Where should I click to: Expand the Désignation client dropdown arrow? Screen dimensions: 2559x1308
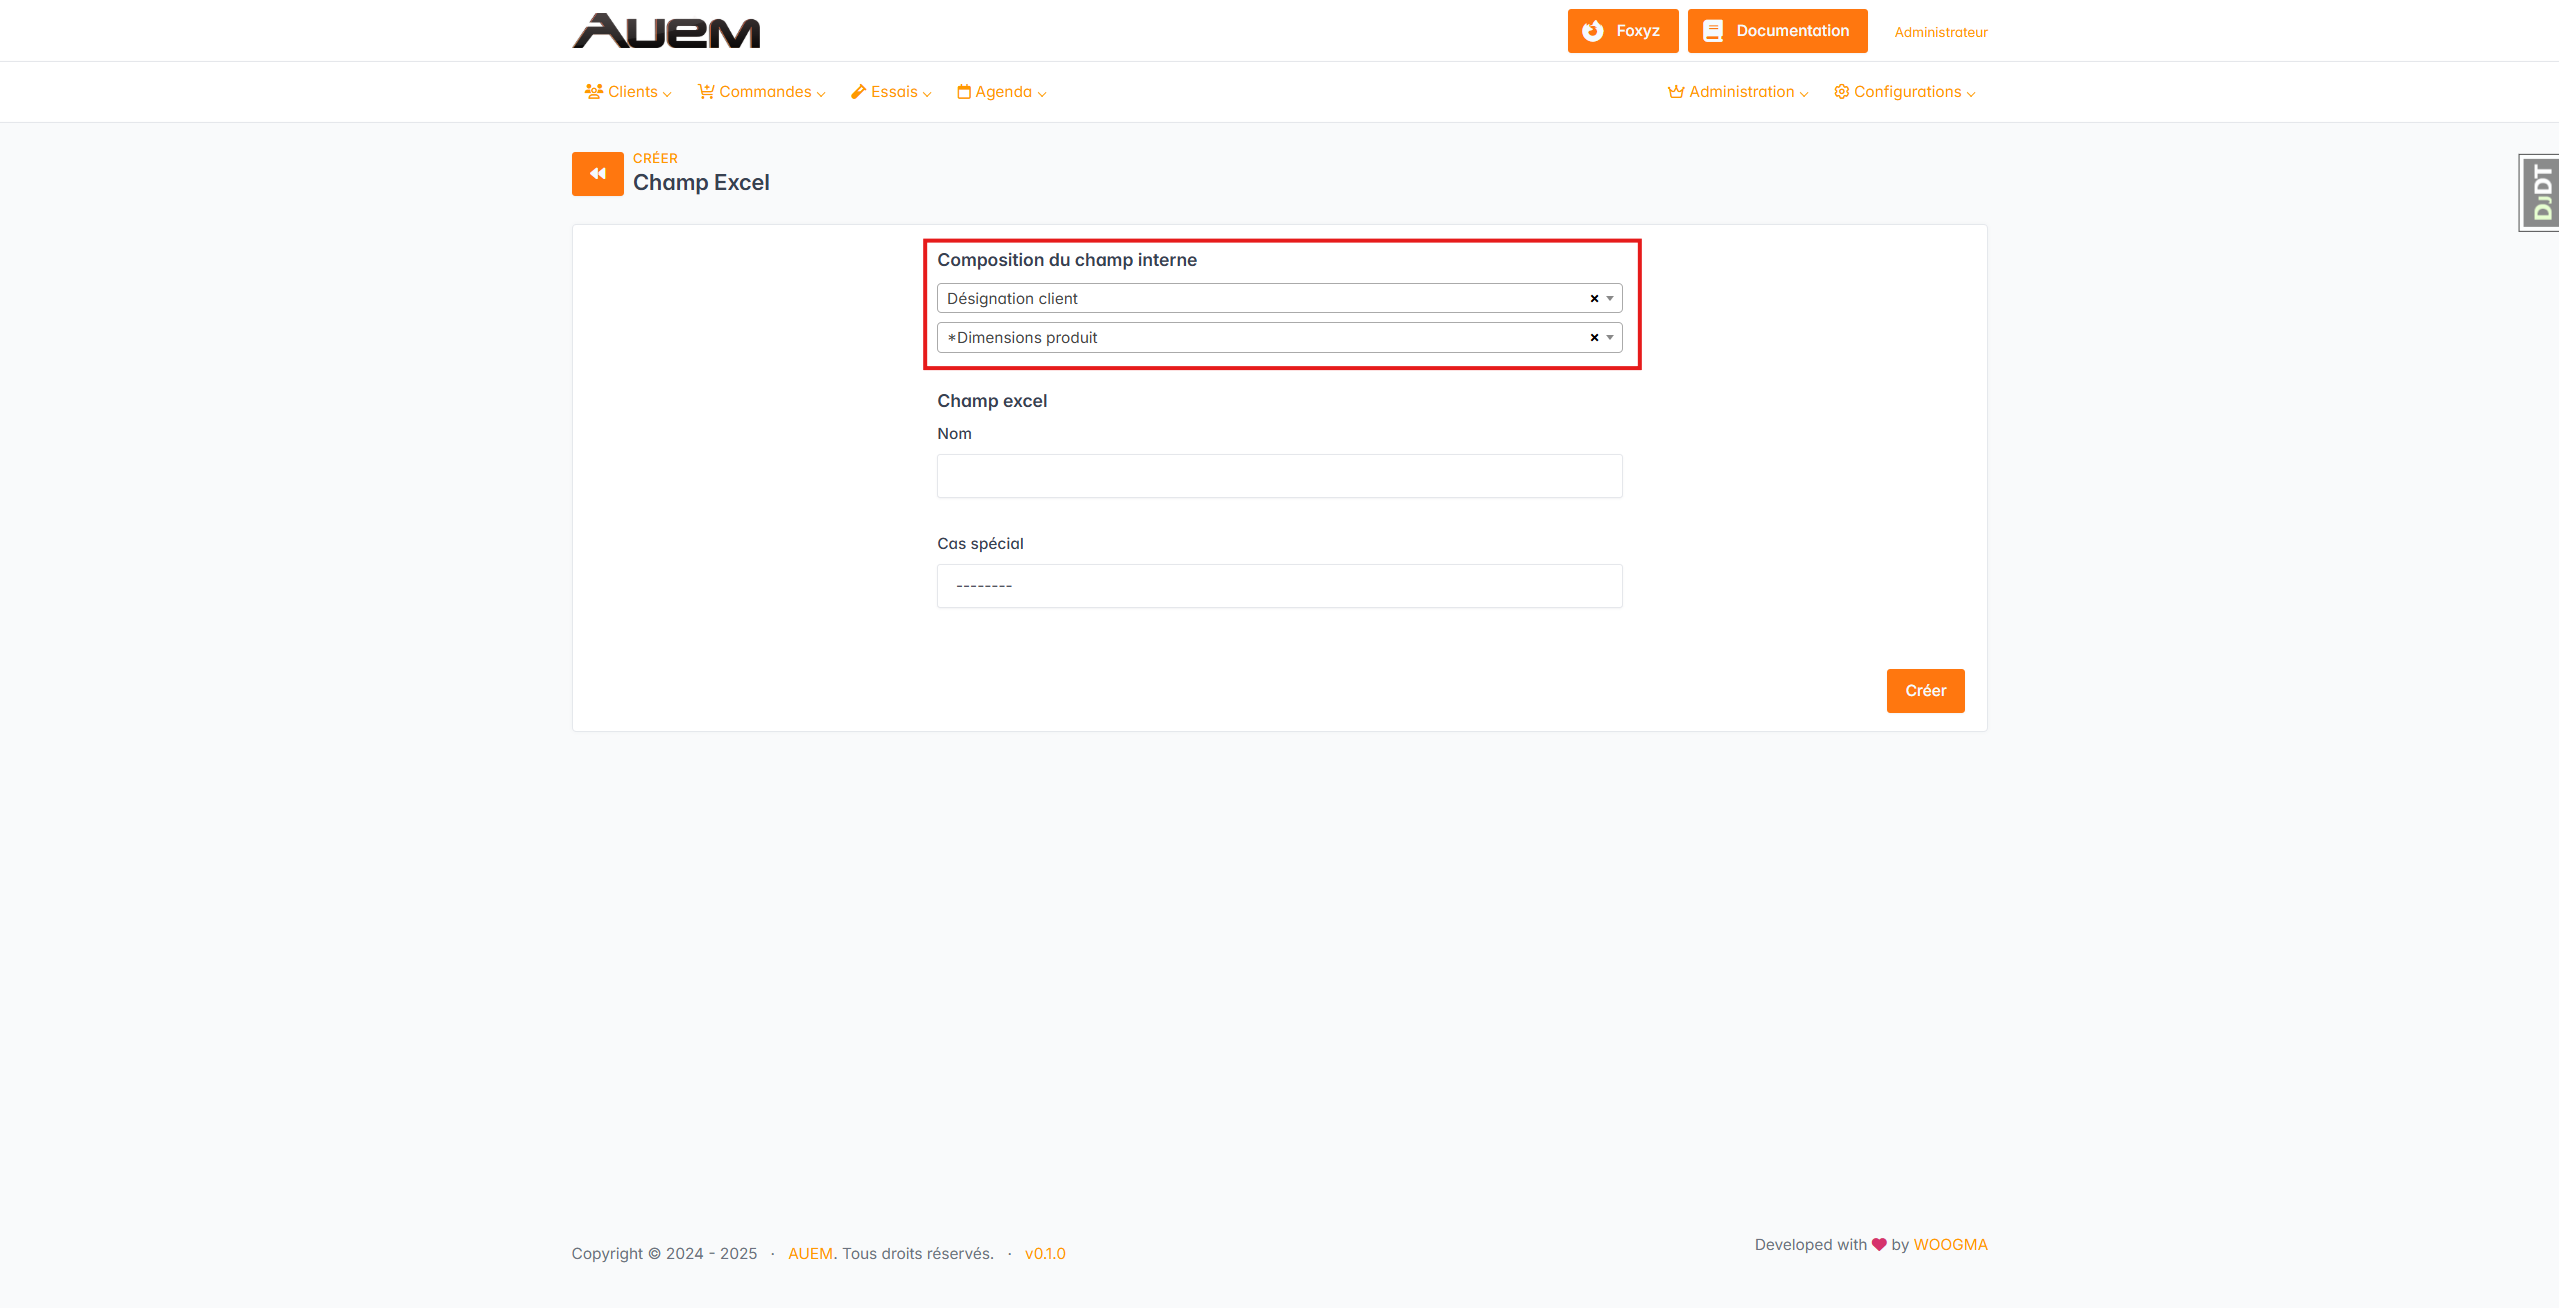click(1610, 299)
